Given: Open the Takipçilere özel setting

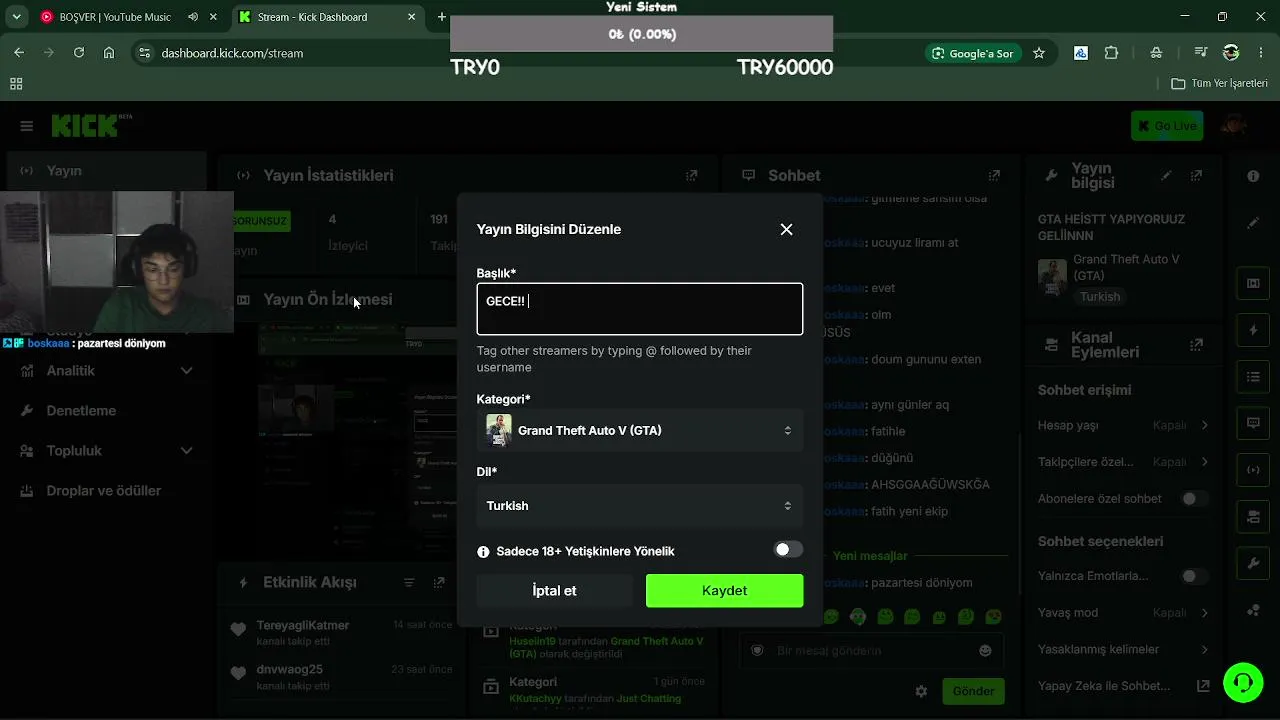Looking at the screenshot, I should tap(1124, 462).
